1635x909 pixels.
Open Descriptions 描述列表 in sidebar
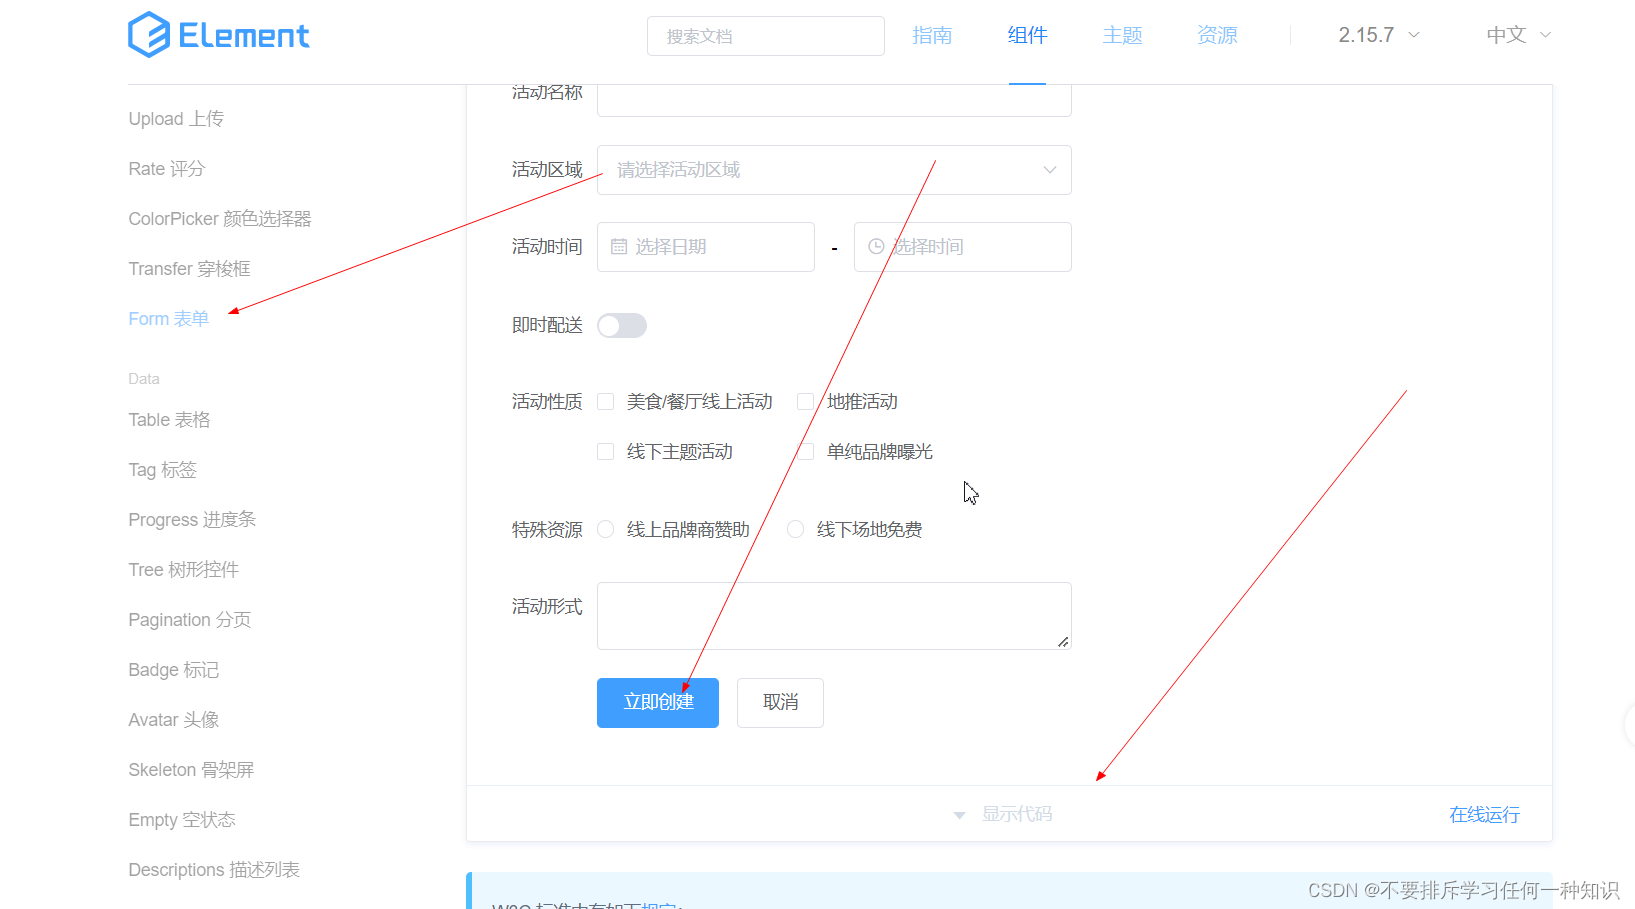[214, 870]
